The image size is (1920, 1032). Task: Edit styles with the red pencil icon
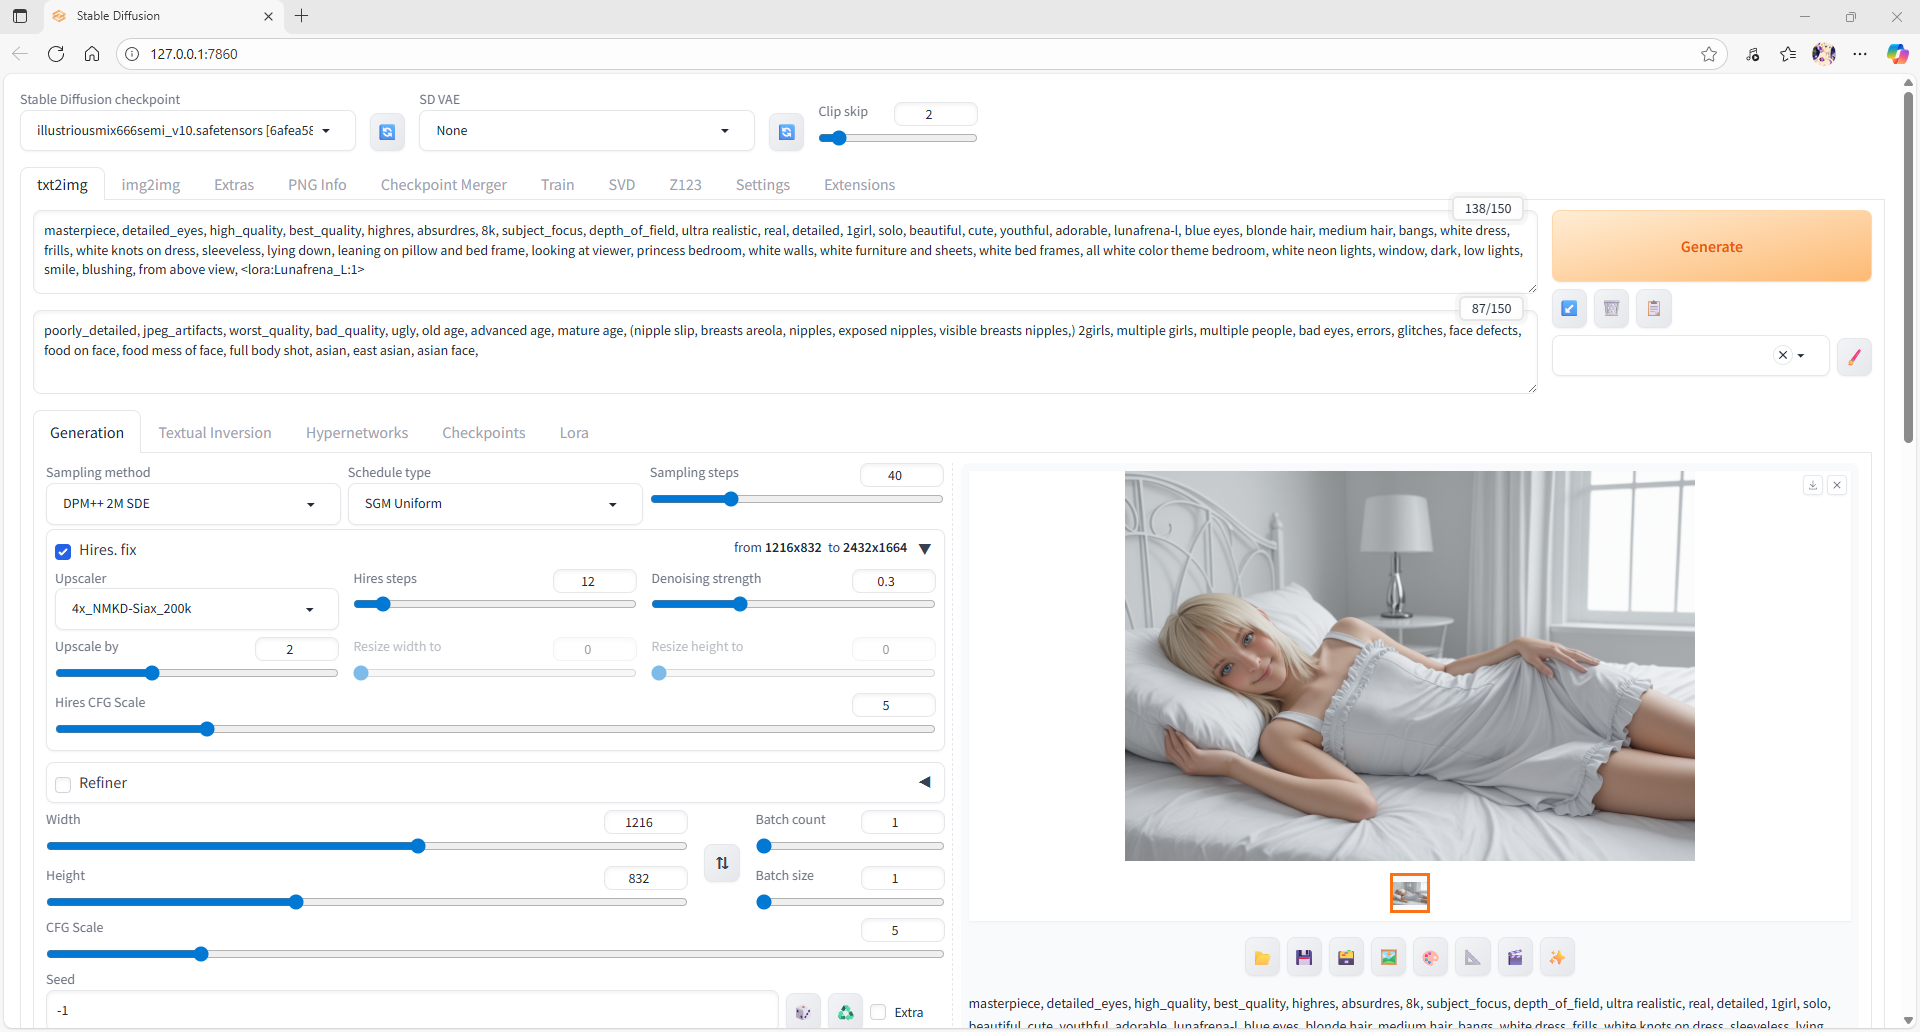tap(1854, 356)
